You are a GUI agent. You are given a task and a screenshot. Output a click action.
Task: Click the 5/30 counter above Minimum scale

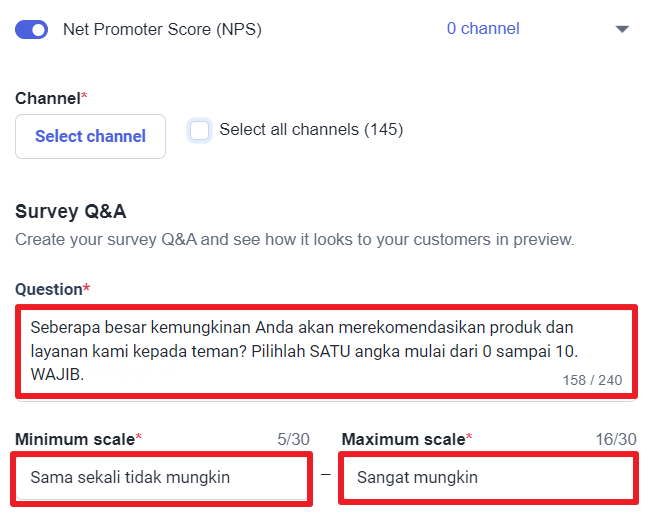pyautogui.click(x=293, y=439)
